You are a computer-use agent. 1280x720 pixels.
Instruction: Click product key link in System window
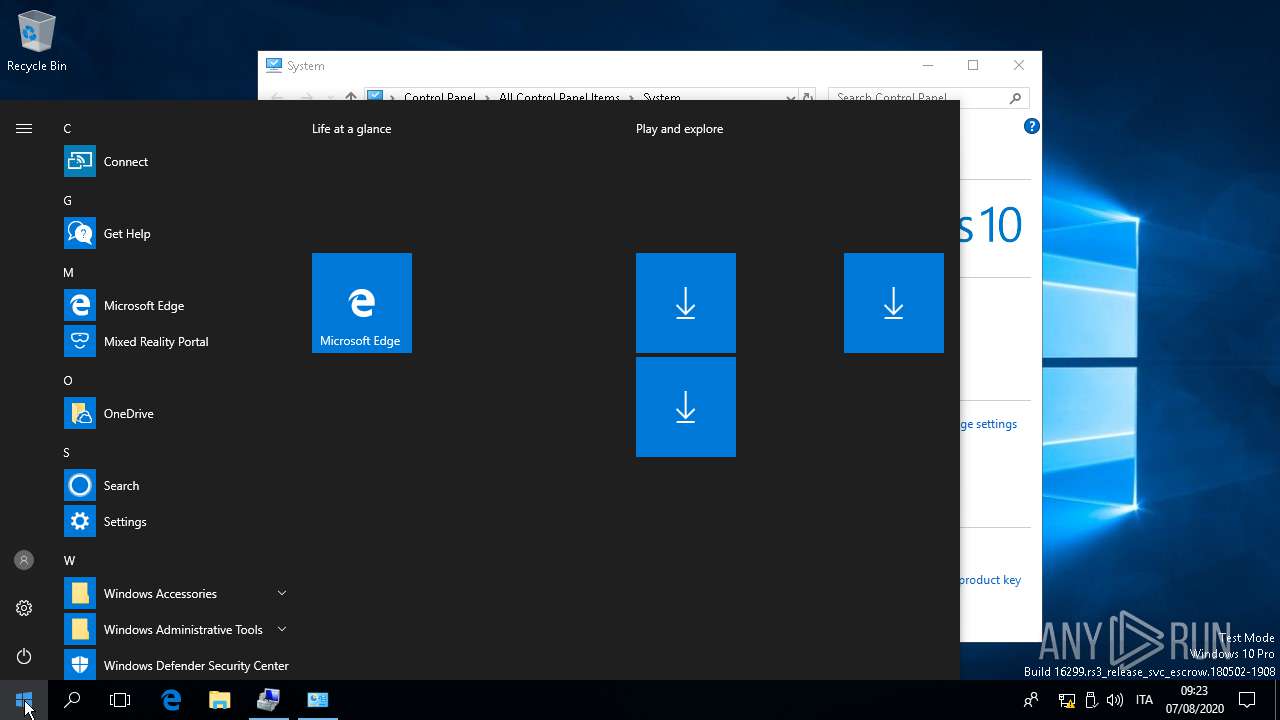coord(990,579)
